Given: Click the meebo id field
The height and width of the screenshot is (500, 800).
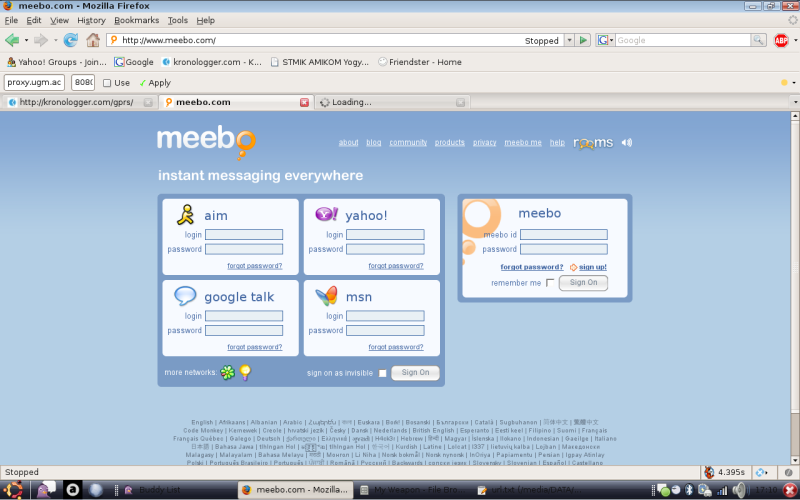Looking at the screenshot, I should tap(564, 235).
